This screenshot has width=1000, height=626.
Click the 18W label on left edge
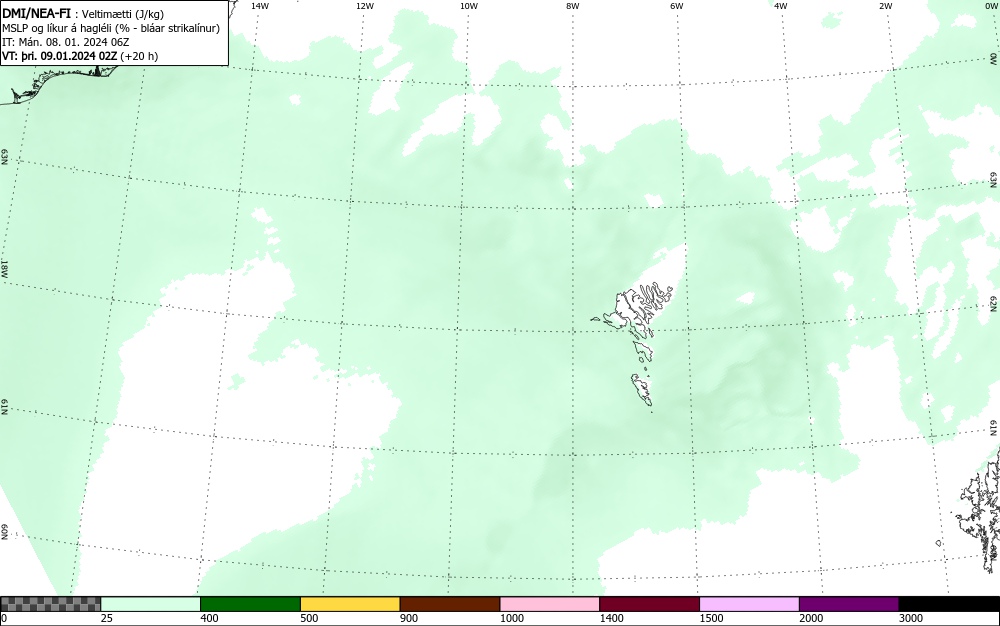(x=4, y=268)
